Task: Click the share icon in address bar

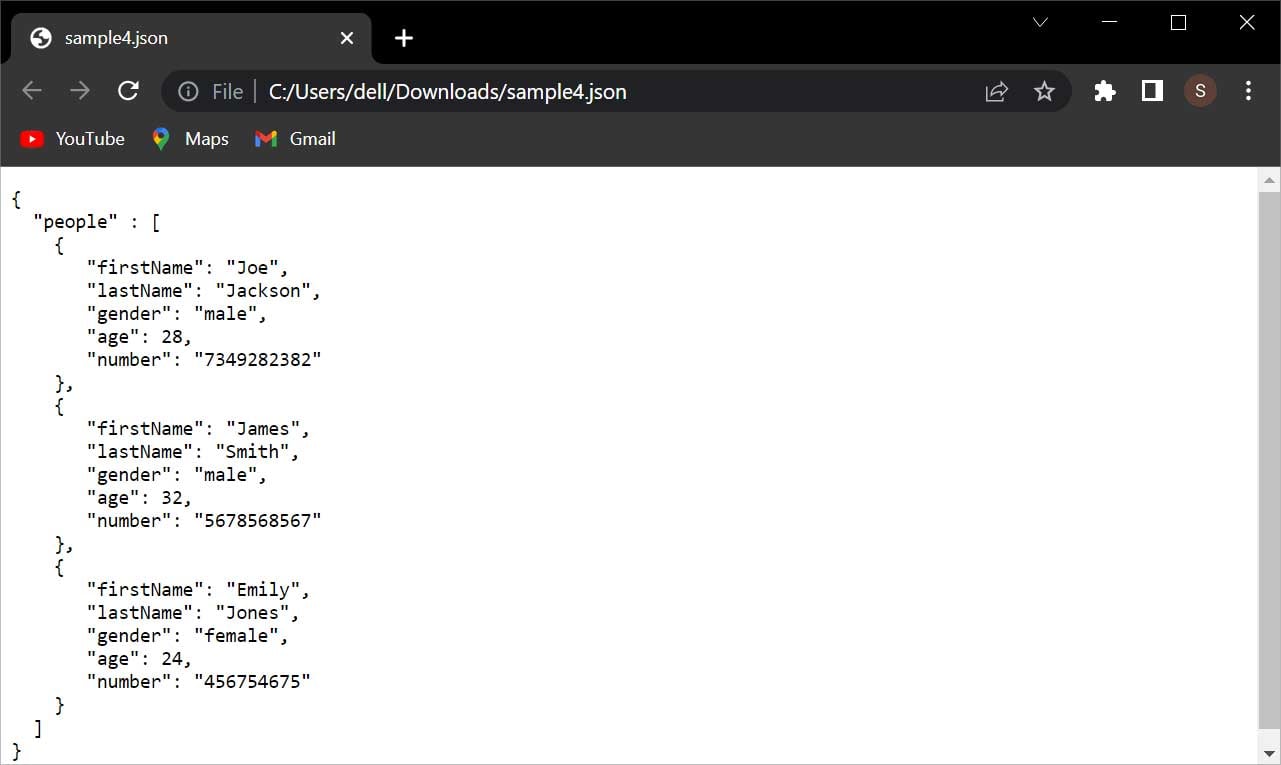Action: click(x=996, y=90)
